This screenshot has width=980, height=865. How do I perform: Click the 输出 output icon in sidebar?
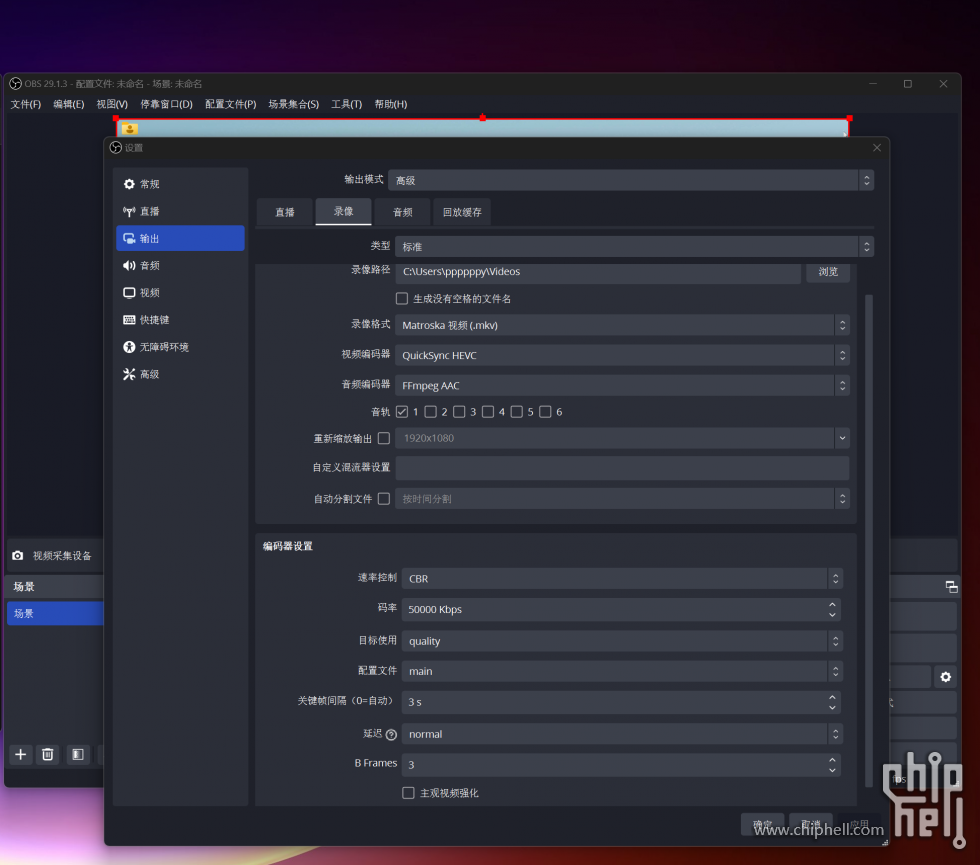click(x=129, y=238)
